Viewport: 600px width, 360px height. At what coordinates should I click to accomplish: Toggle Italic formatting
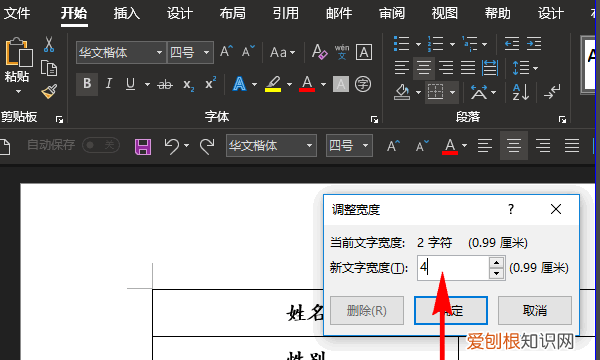[x=109, y=83]
